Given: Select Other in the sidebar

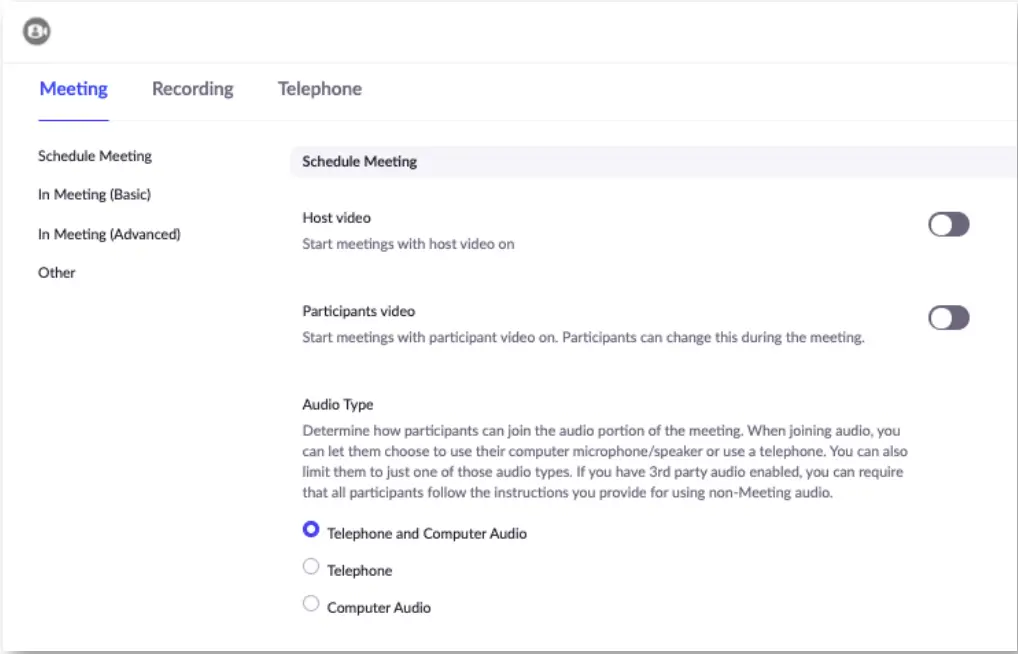Looking at the screenshot, I should click(x=57, y=273).
